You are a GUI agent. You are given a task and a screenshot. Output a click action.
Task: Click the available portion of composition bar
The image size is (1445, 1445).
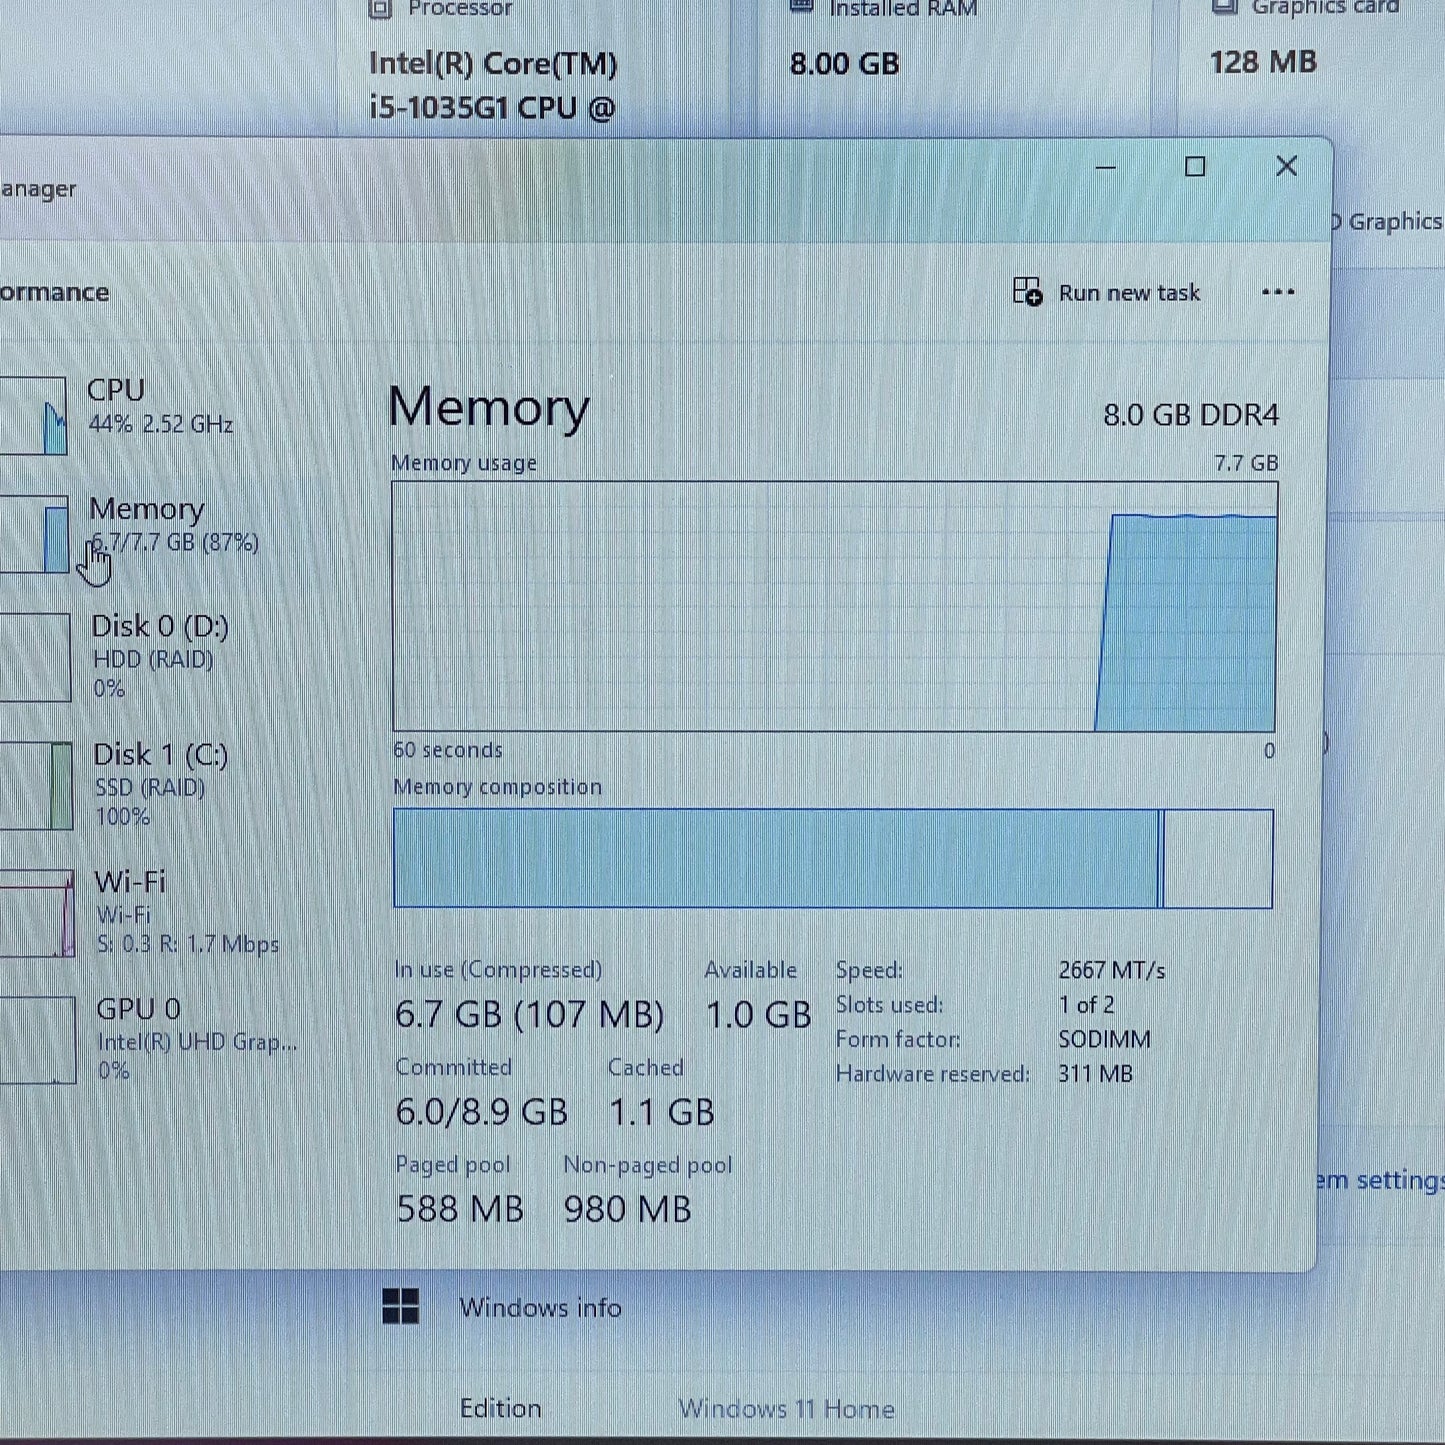point(1218,859)
